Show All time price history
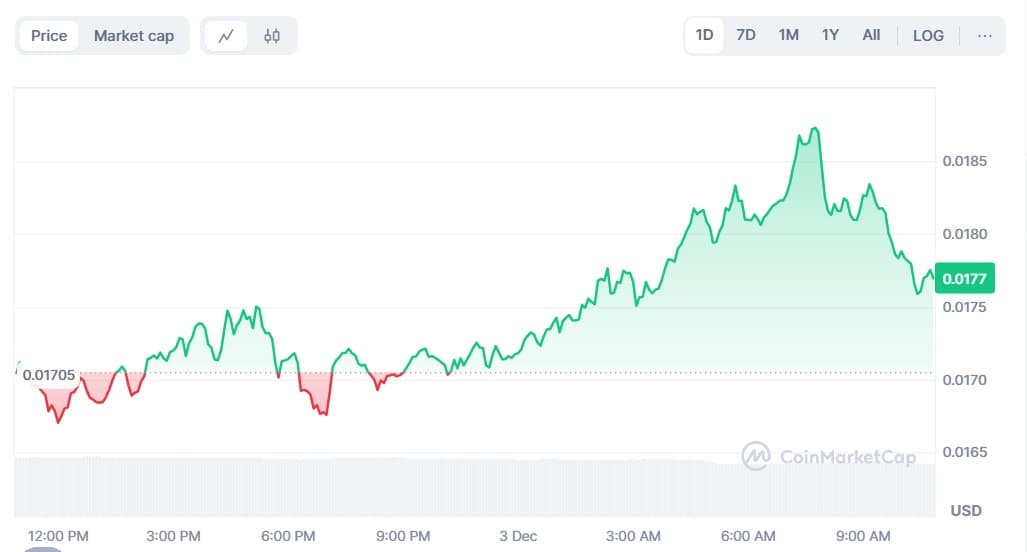 [x=871, y=35]
